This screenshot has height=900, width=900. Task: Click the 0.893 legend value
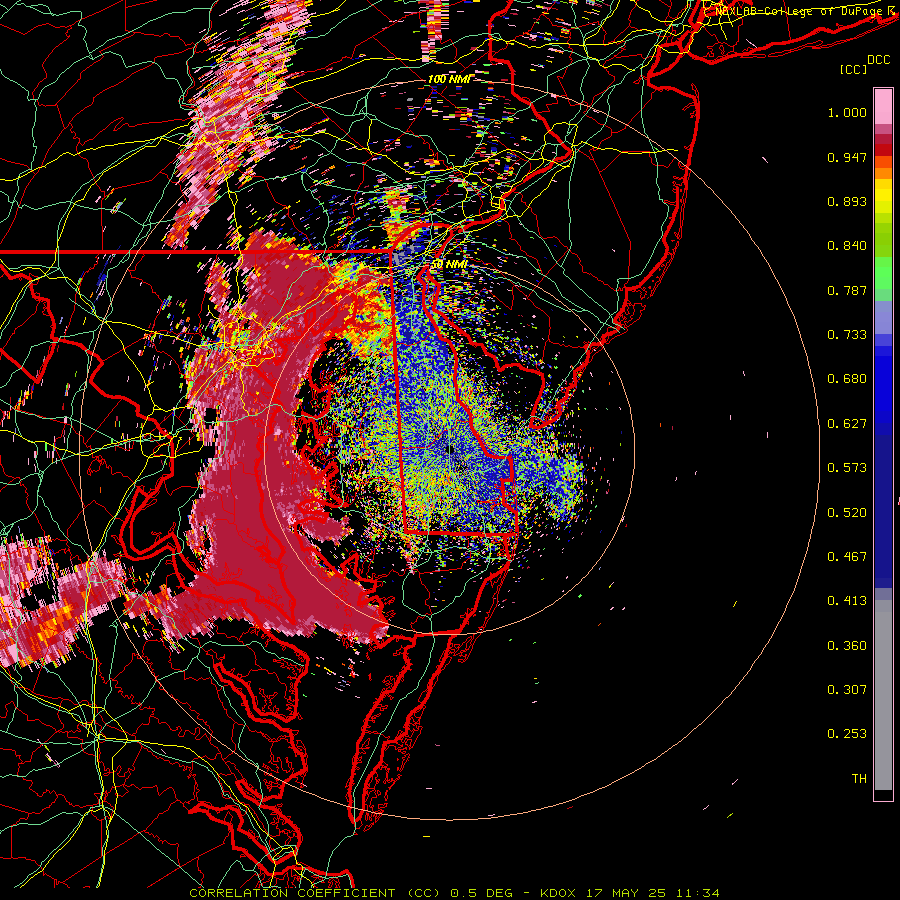point(847,201)
